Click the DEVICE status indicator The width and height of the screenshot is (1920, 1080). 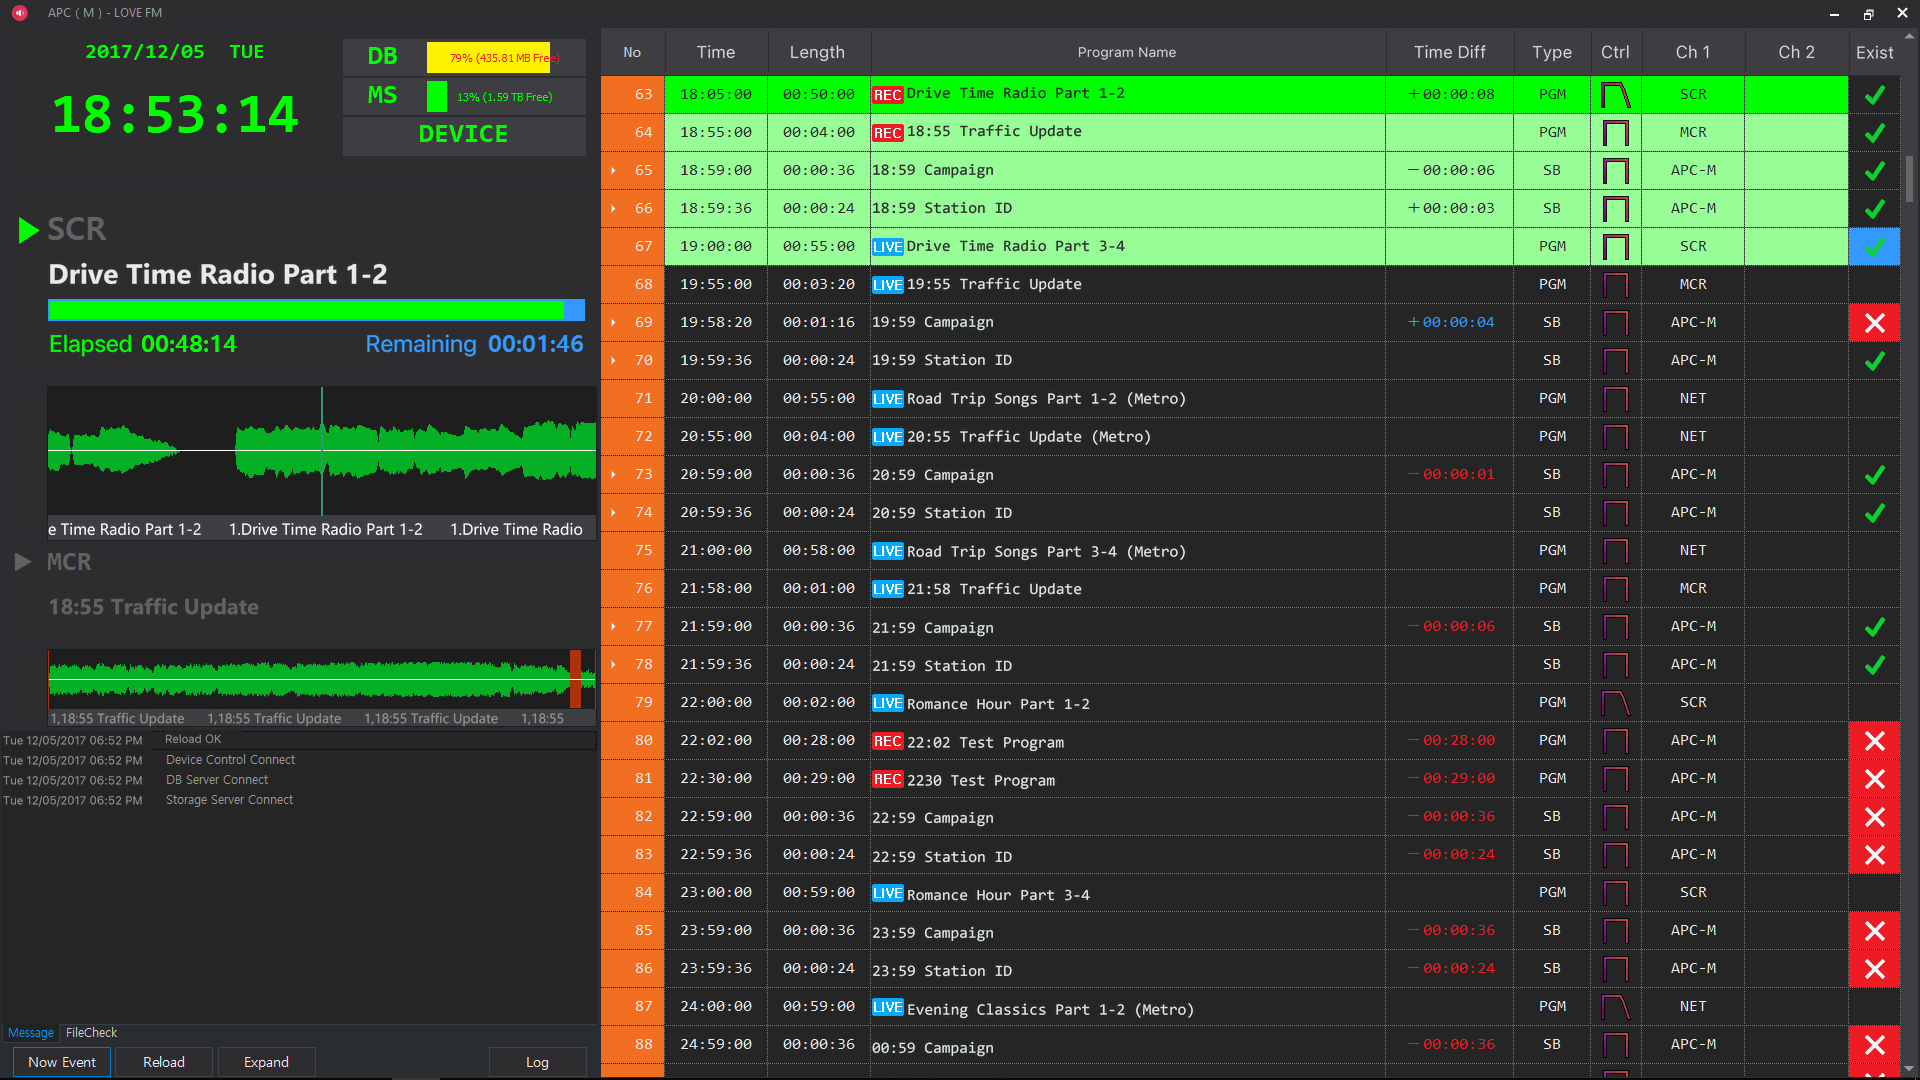464,135
